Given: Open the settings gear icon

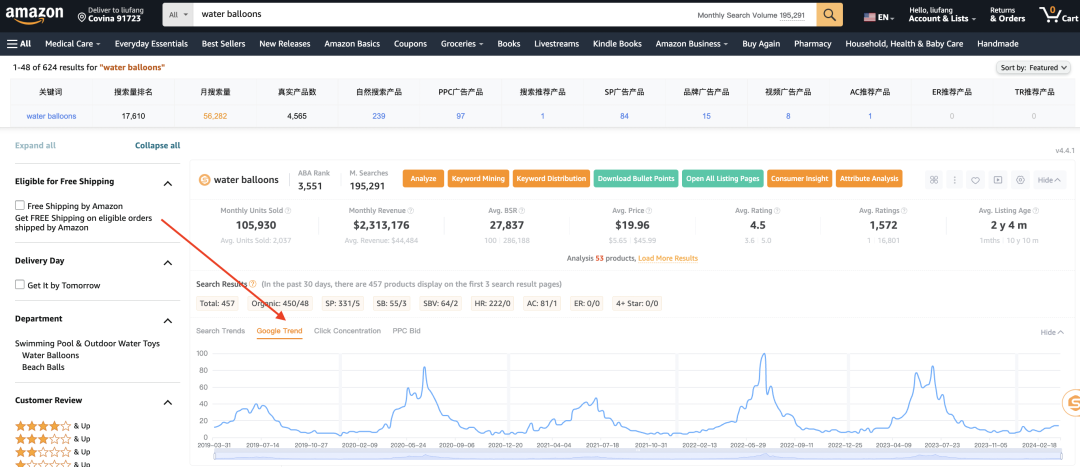Looking at the screenshot, I should pos(1020,180).
